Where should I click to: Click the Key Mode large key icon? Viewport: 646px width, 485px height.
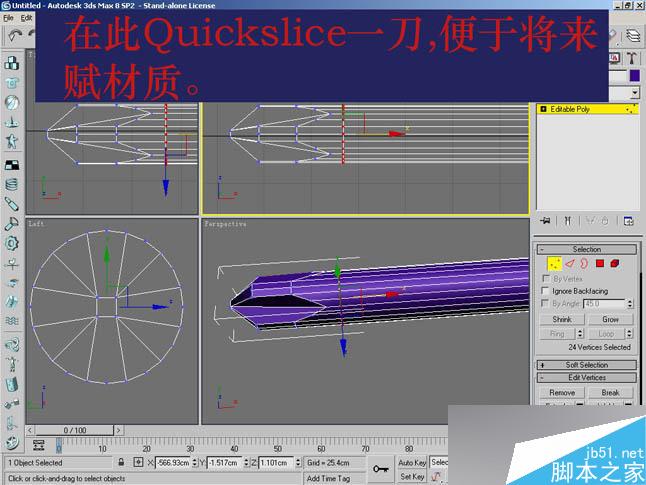[x=381, y=469]
